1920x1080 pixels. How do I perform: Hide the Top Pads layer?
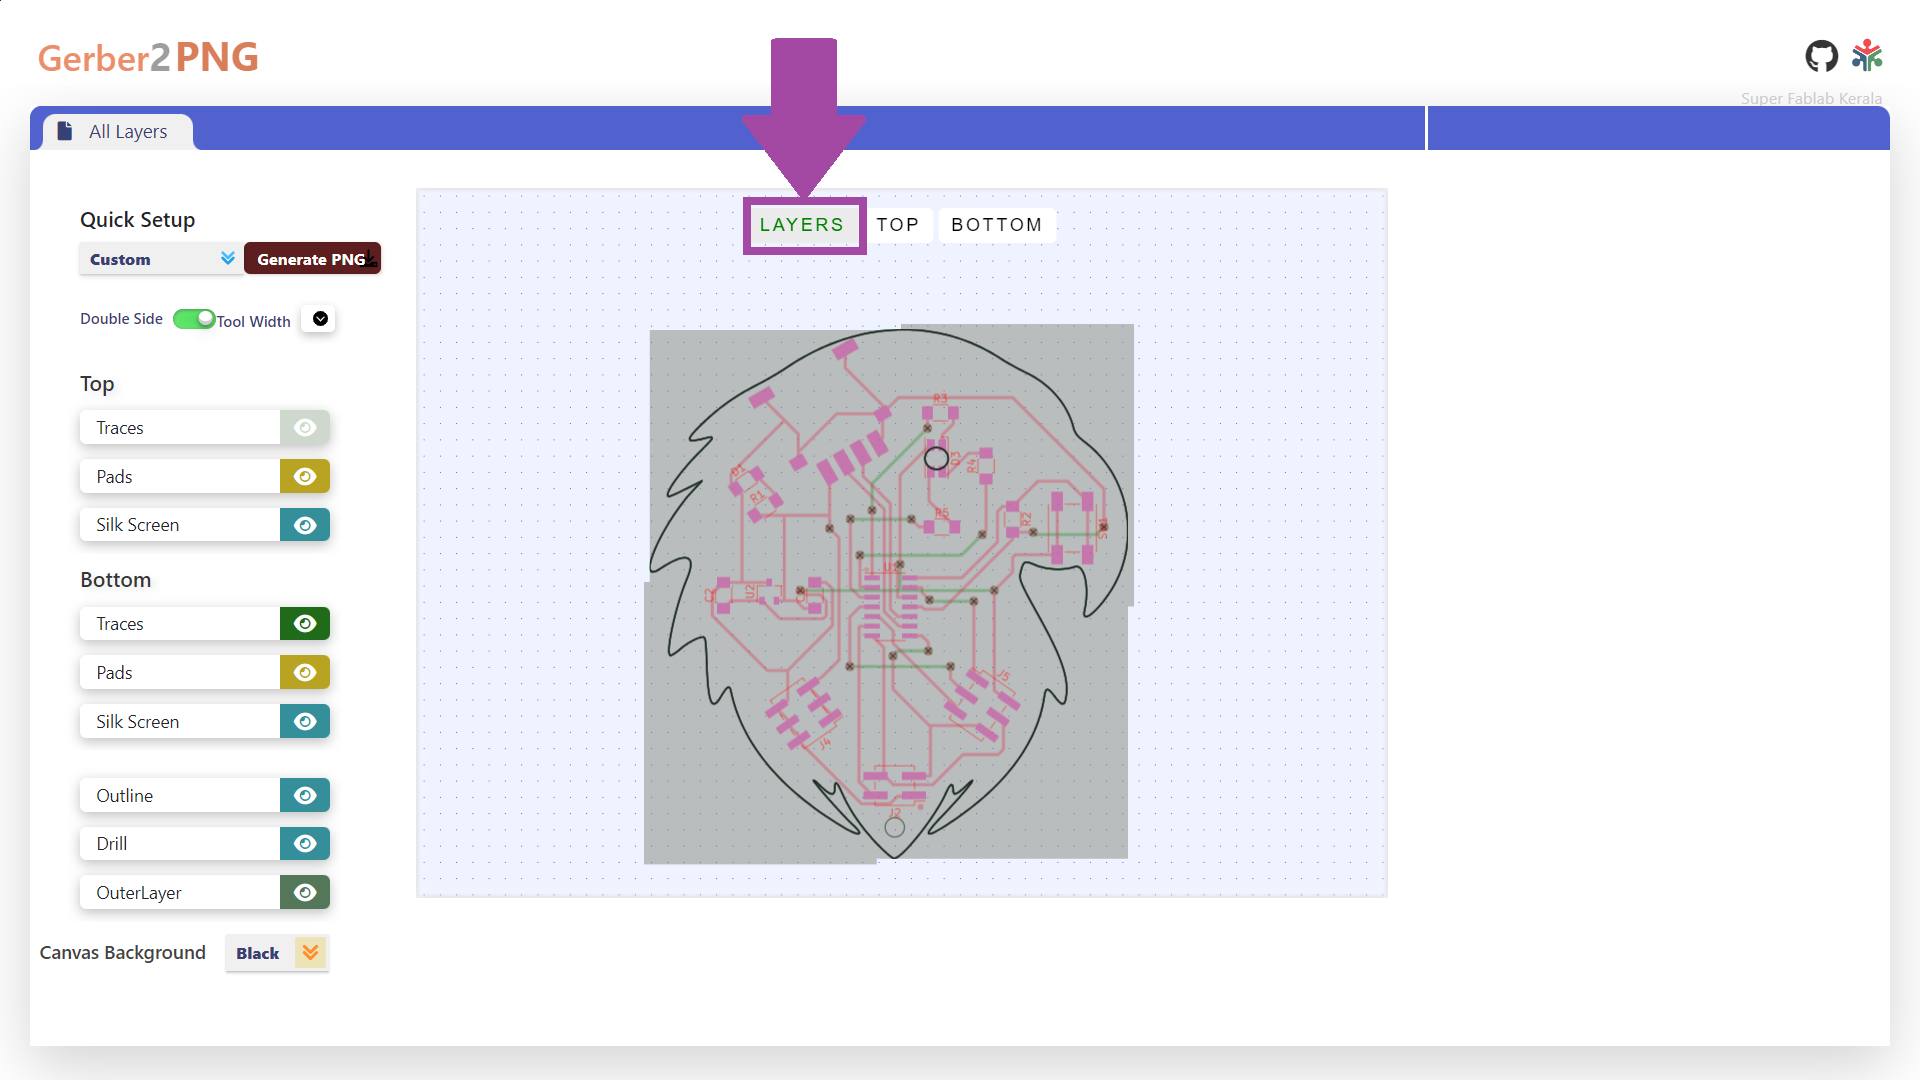305,477
